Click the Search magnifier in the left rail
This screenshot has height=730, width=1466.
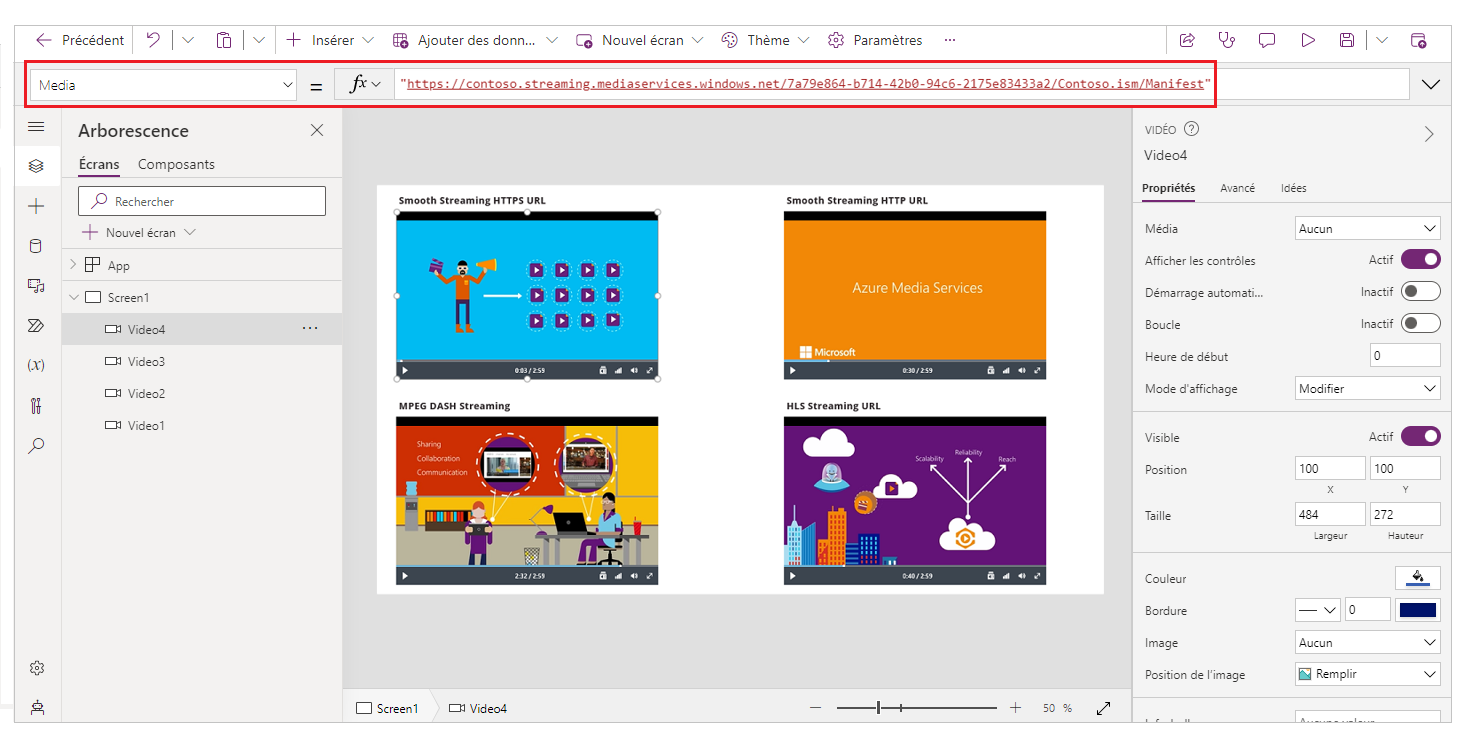(x=36, y=446)
